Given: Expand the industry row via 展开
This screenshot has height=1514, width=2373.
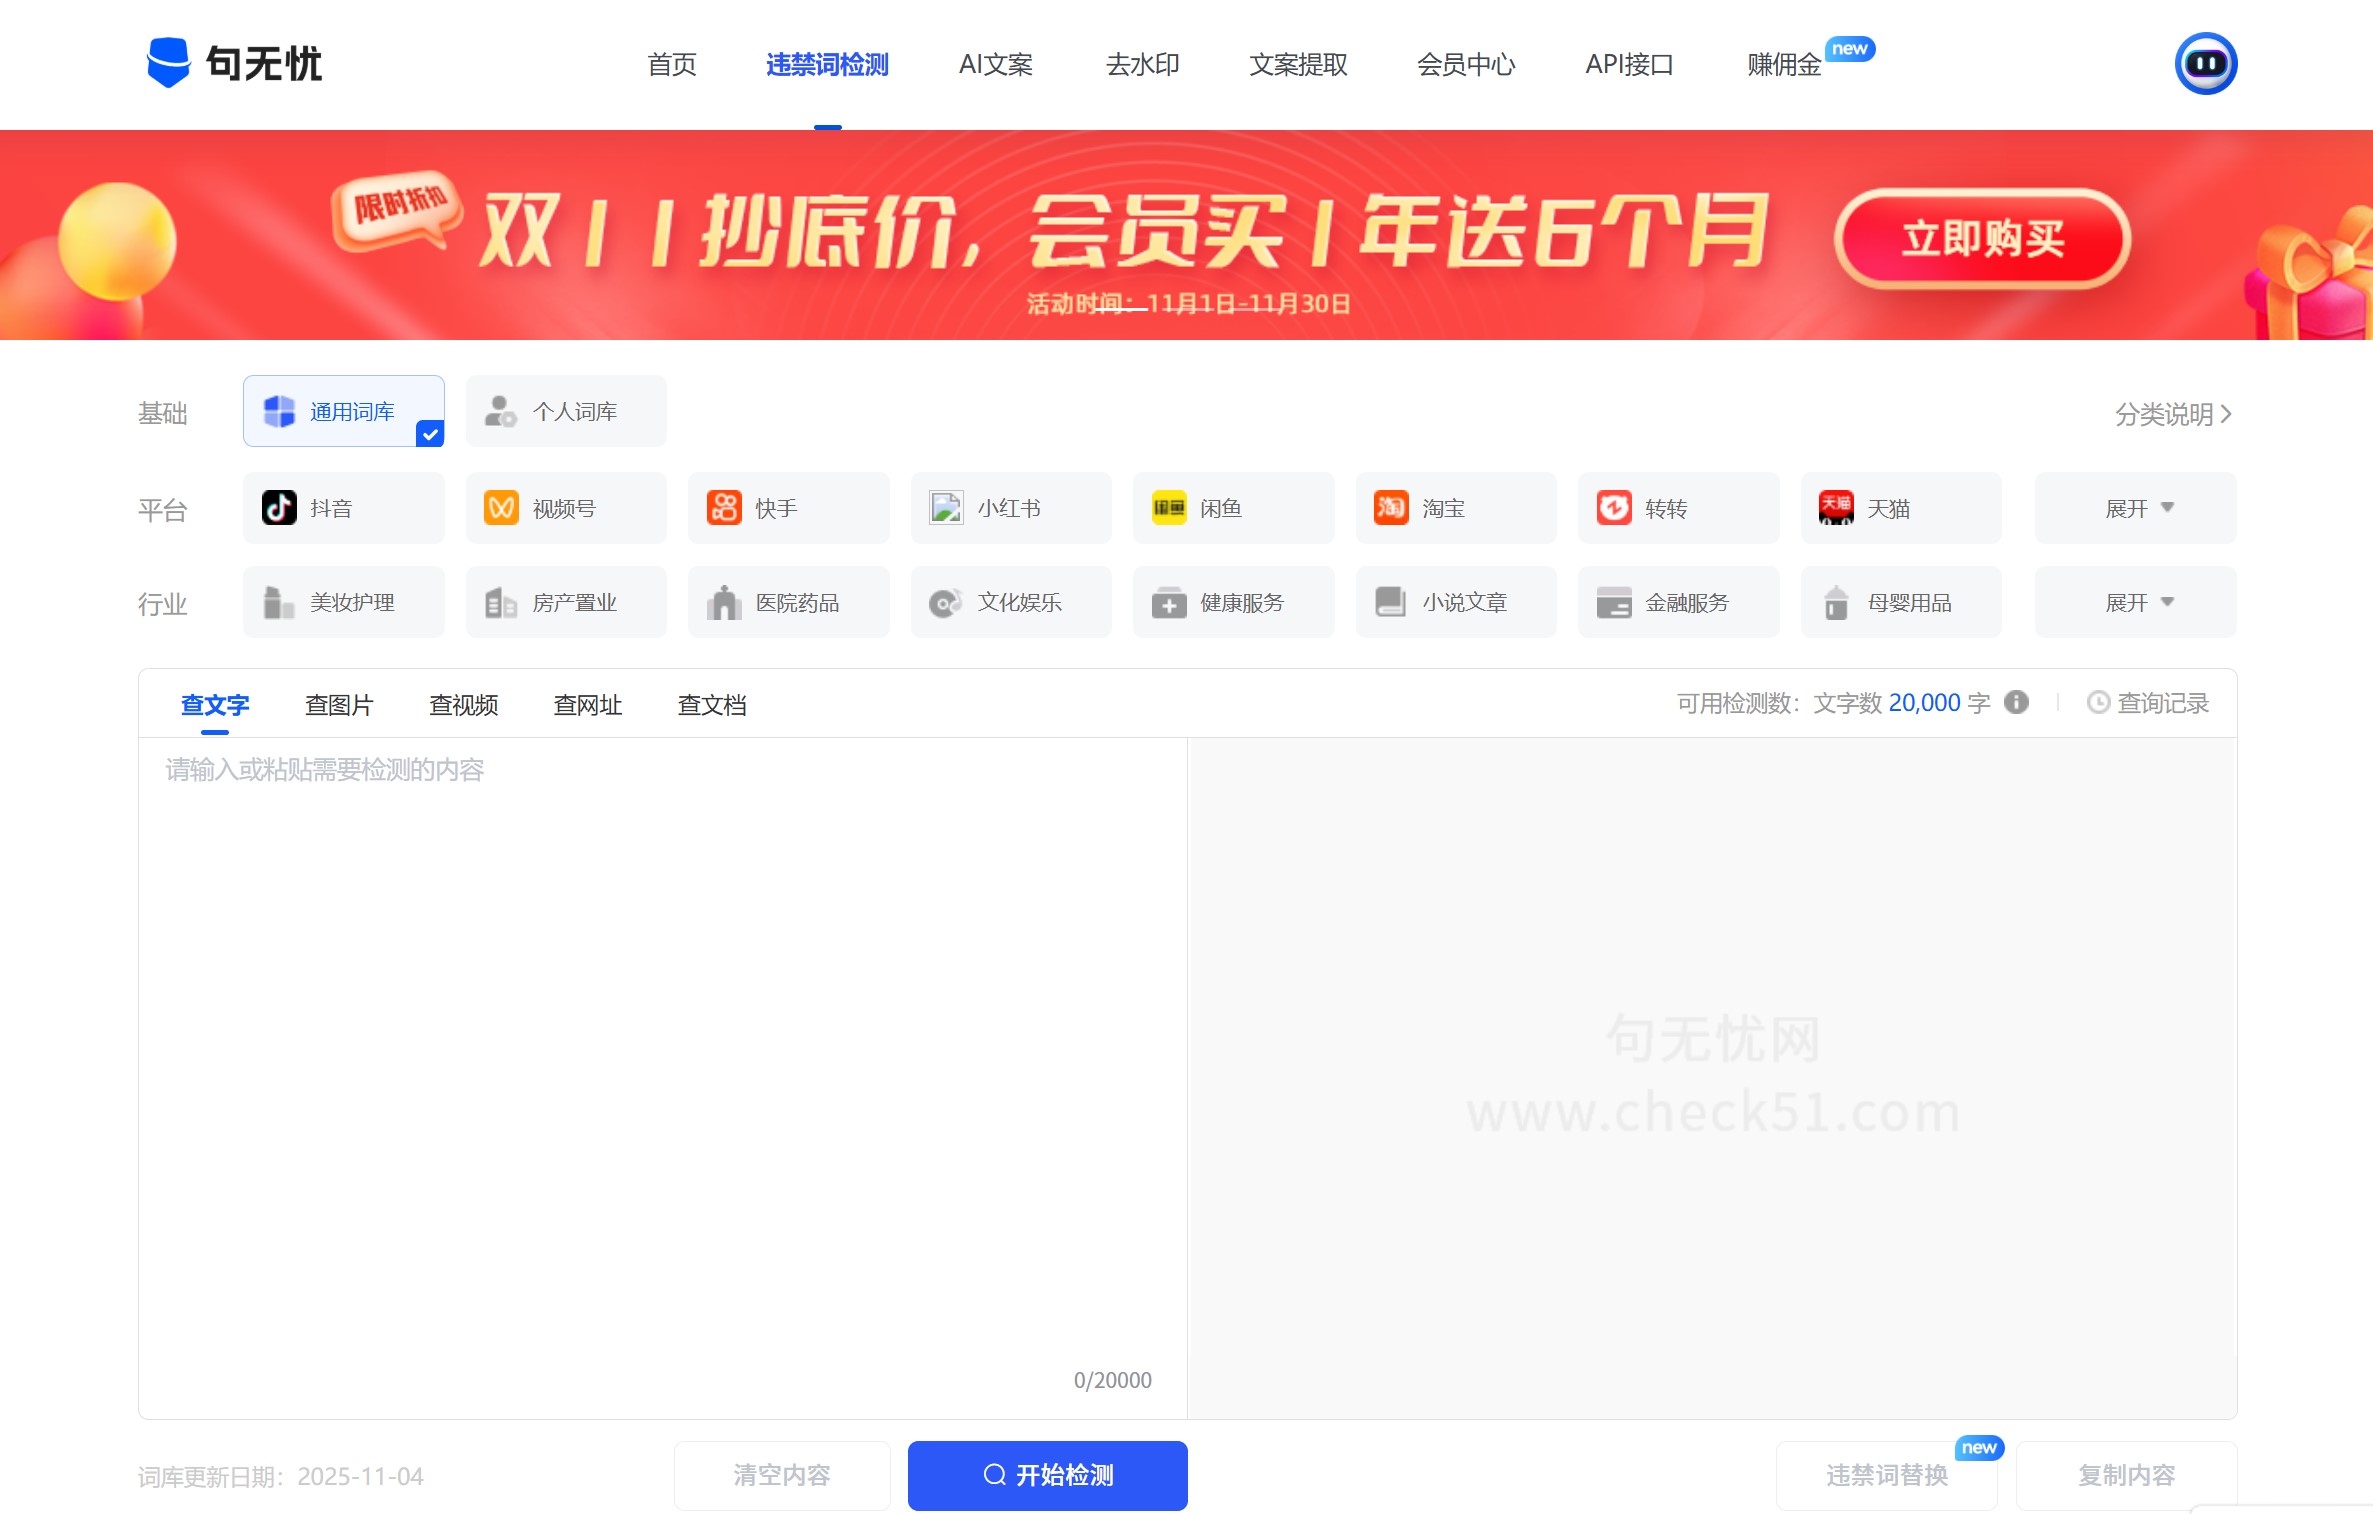Looking at the screenshot, I should click(2135, 602).
